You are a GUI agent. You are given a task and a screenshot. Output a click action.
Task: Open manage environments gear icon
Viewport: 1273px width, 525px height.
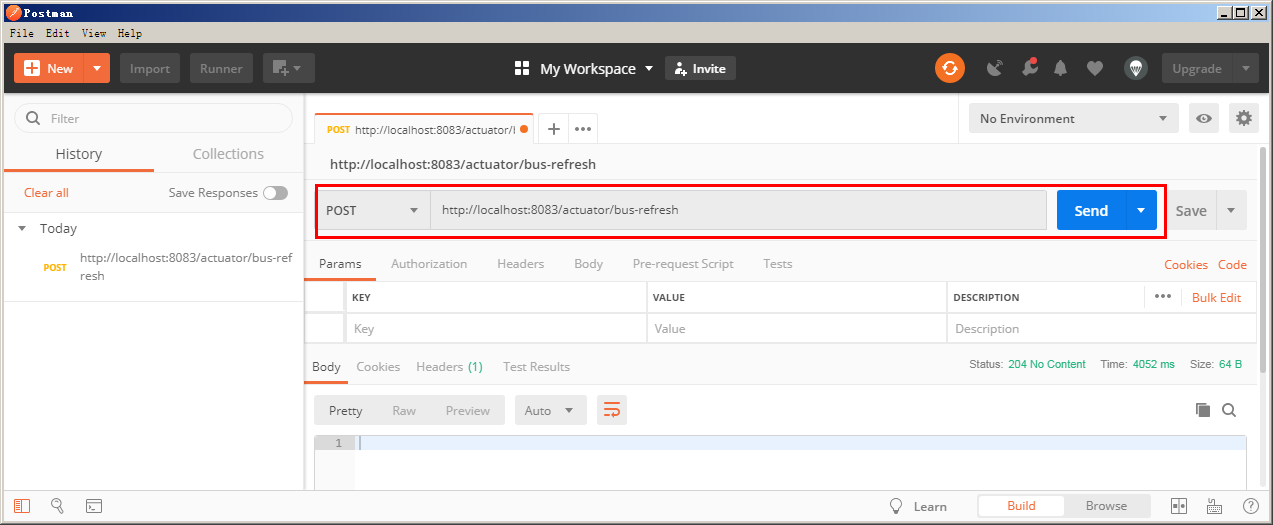(1244, 118)
